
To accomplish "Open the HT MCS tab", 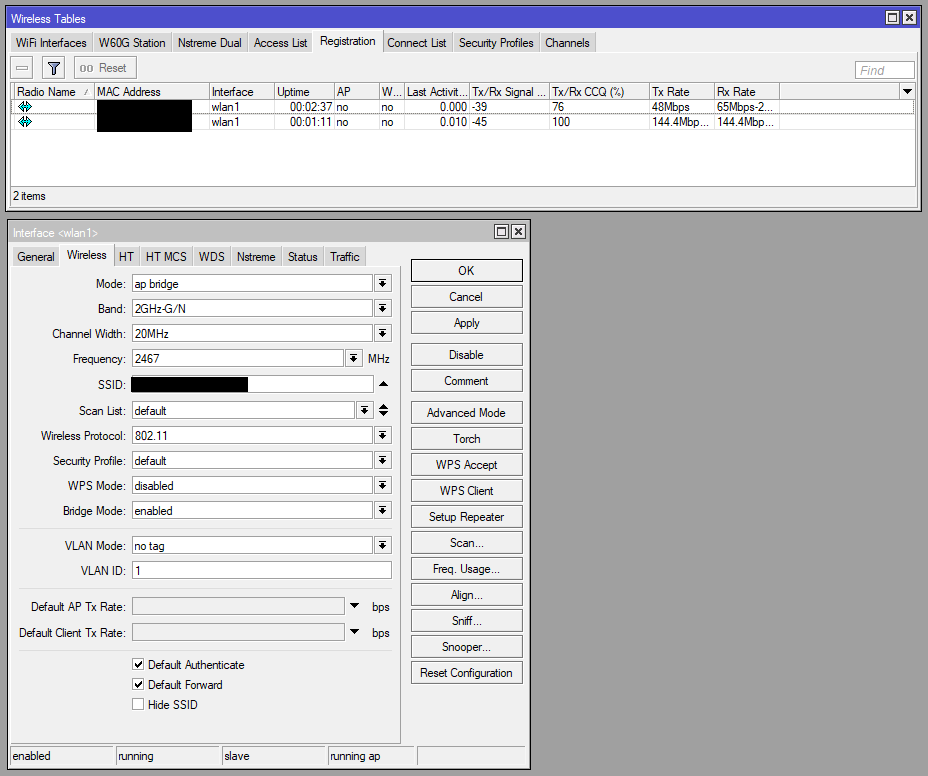I will [x=166, y=257].
